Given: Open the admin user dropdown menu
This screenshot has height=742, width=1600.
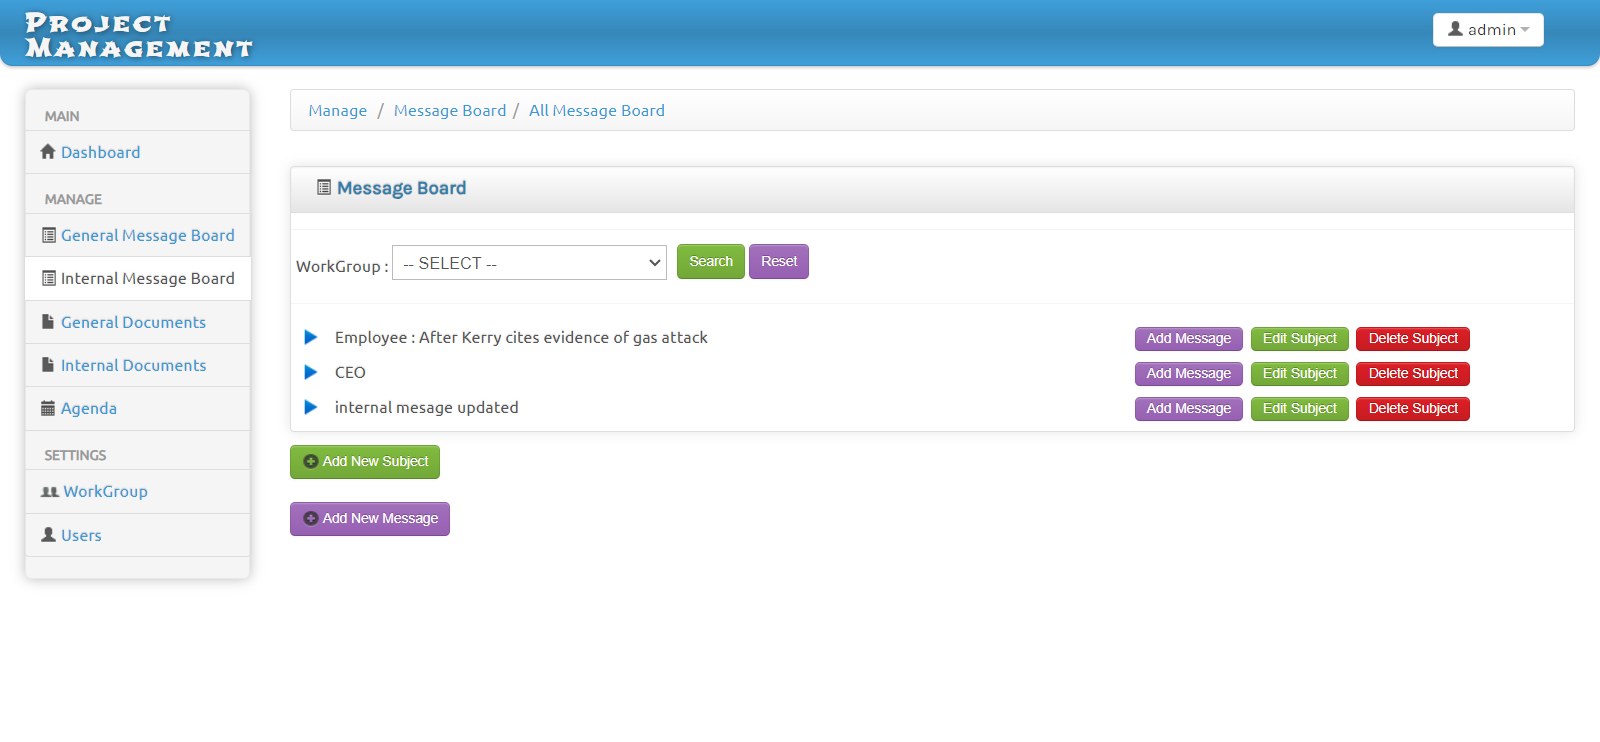Looking at the screenshot, I should [1488, 30].
